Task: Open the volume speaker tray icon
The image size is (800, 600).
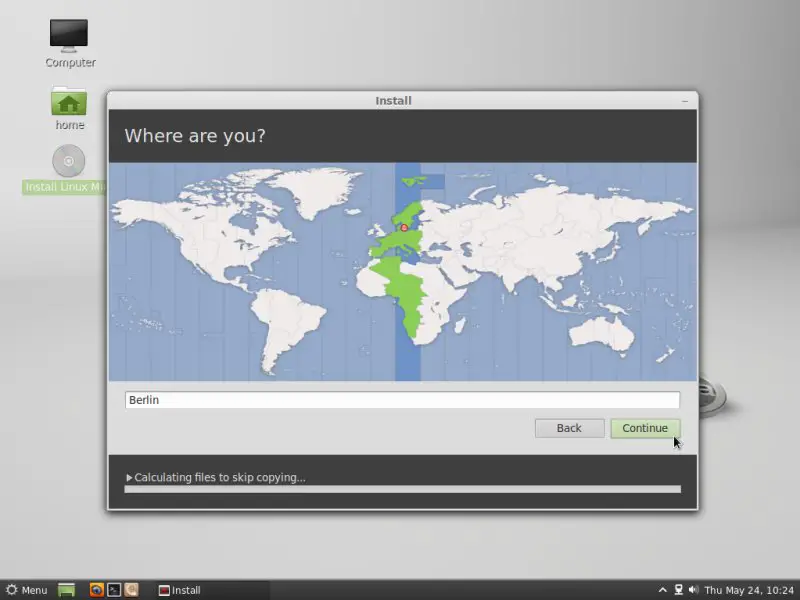Action: click(693, 590)
